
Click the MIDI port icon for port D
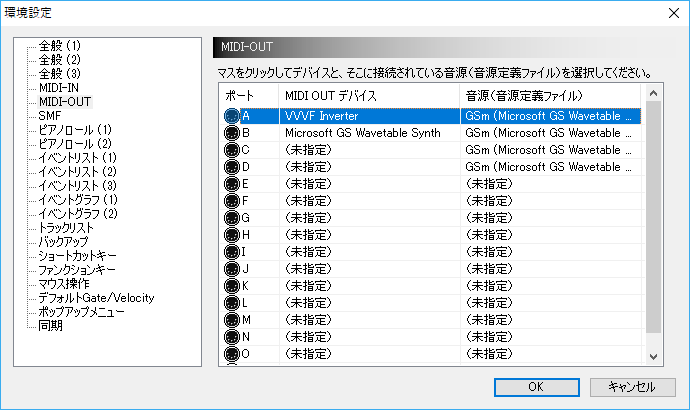click(x=231, y=167)
